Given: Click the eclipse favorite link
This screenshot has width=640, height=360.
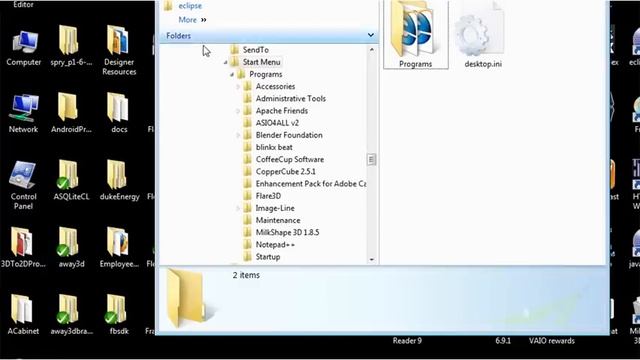Looking at the screenshot, I should coord(190,6).
